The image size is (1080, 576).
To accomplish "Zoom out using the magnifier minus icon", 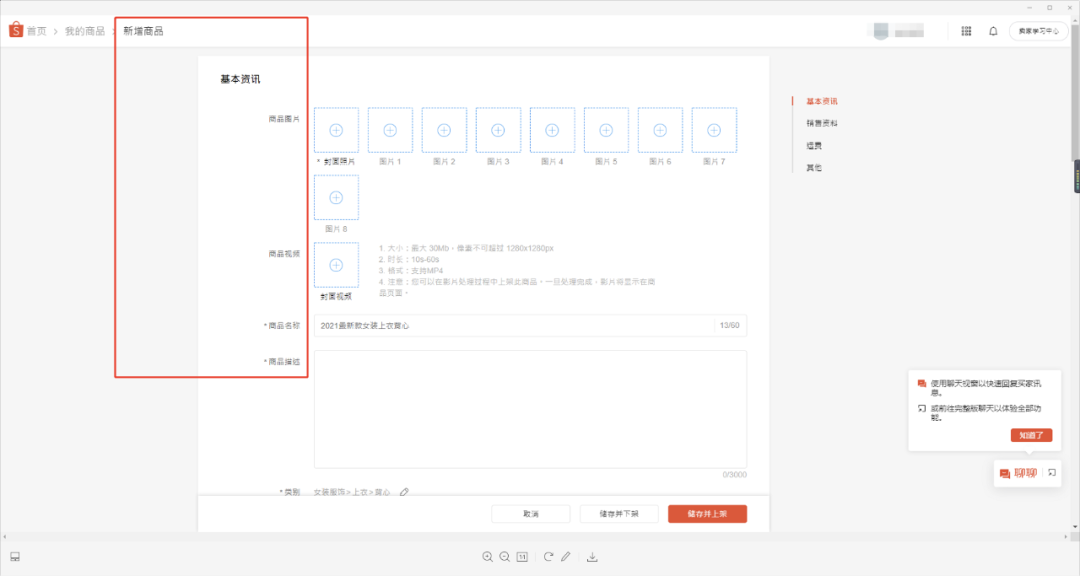I will (505, 557).
